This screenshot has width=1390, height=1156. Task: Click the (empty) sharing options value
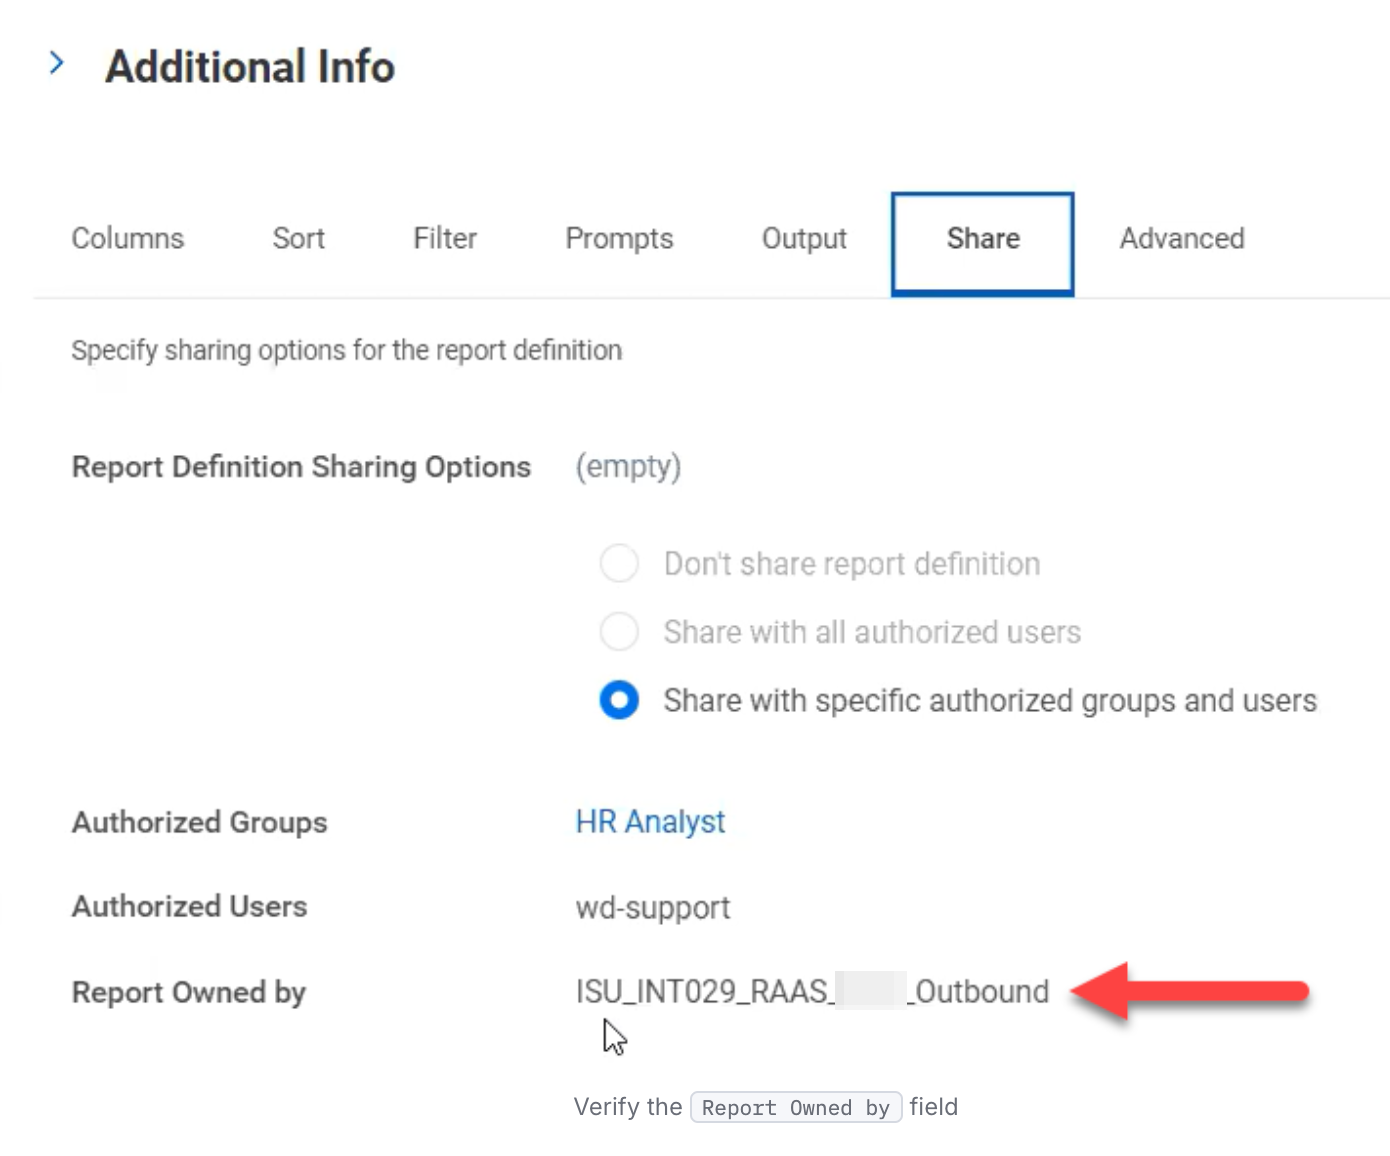pos(628,467)
